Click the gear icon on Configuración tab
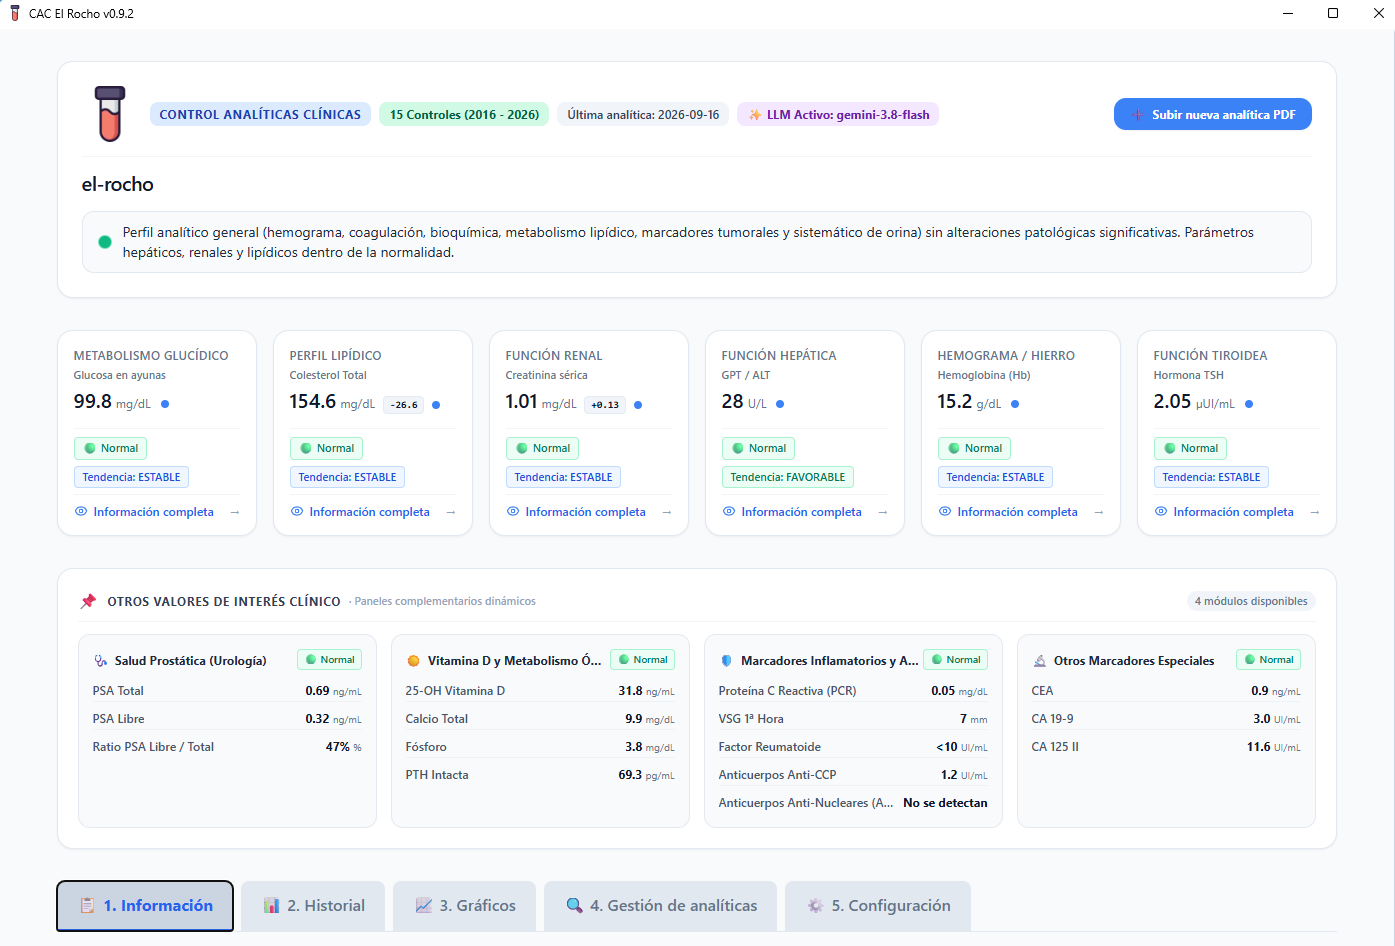 pos(816,905)
